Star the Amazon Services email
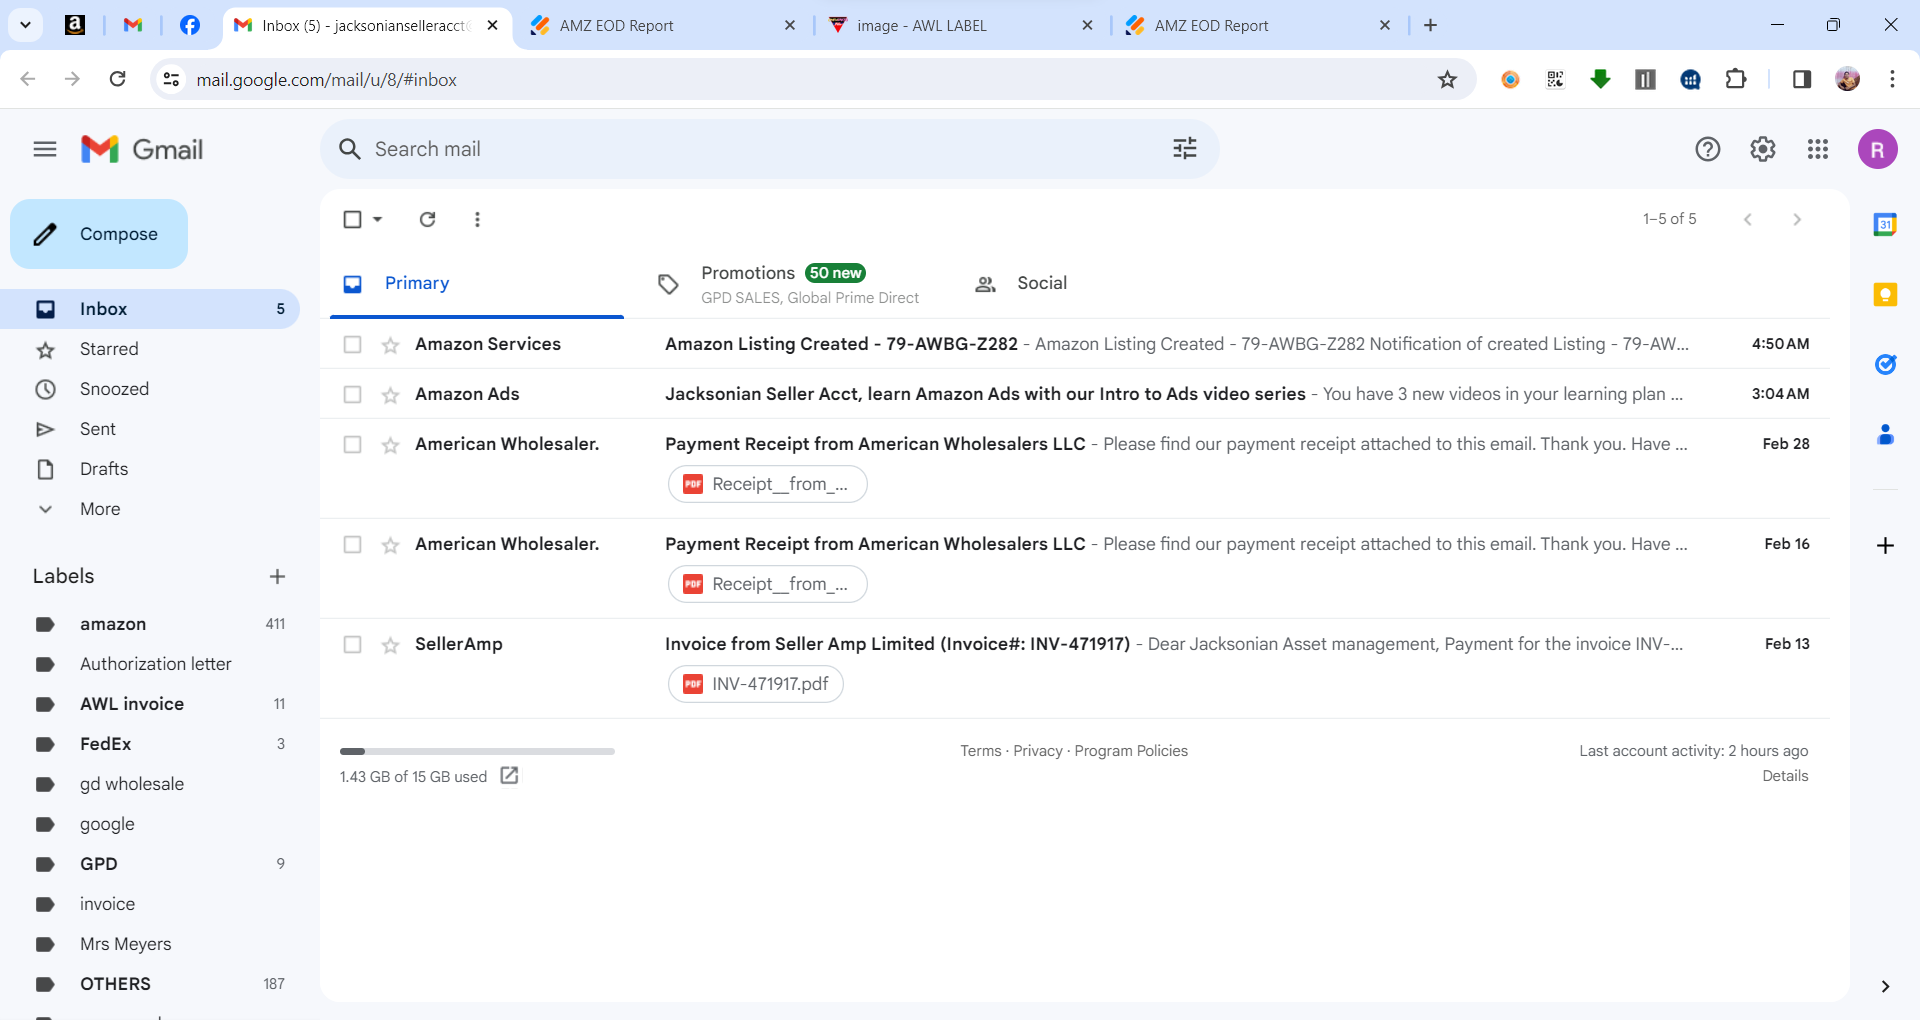 pyautogui.click(x=390, y=345)
